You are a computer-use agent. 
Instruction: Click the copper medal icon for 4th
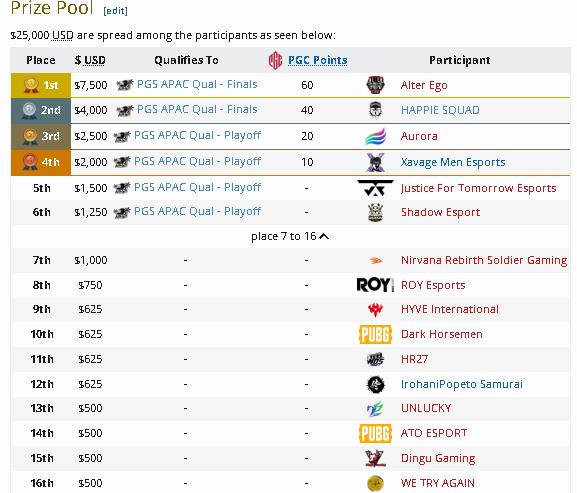[30, 162]
